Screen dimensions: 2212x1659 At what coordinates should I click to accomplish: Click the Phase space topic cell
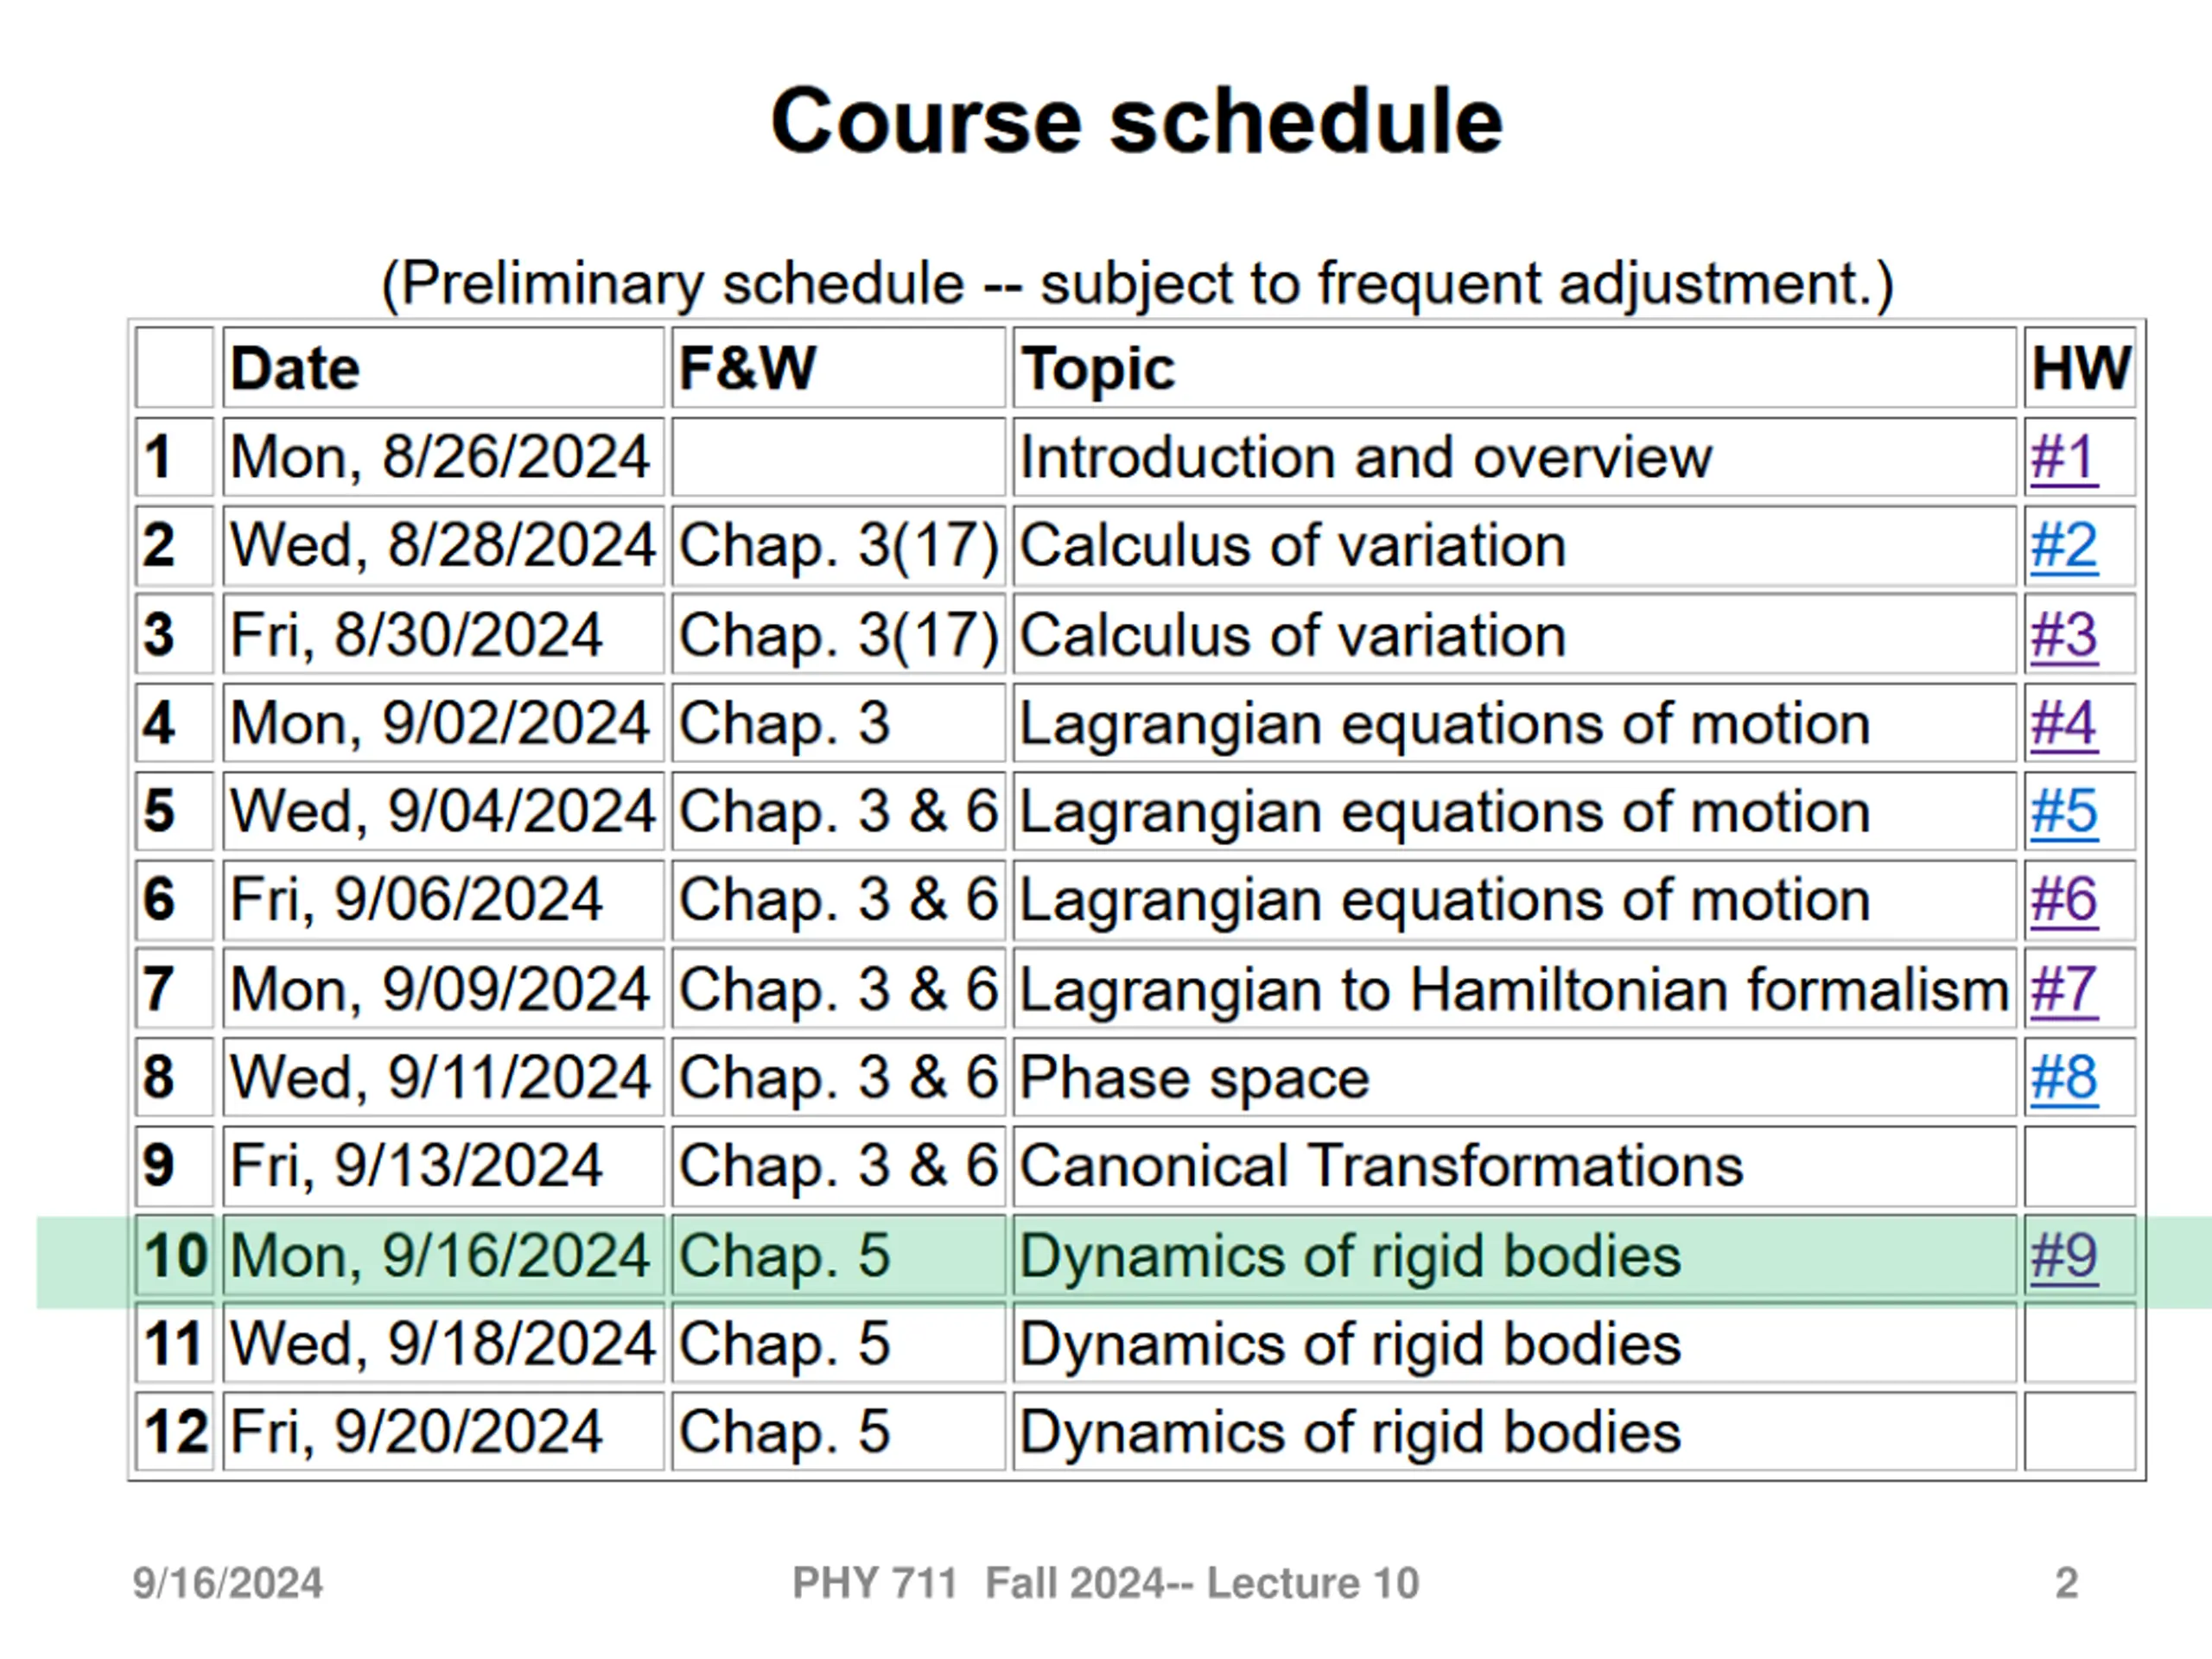coord(1194,1077)
